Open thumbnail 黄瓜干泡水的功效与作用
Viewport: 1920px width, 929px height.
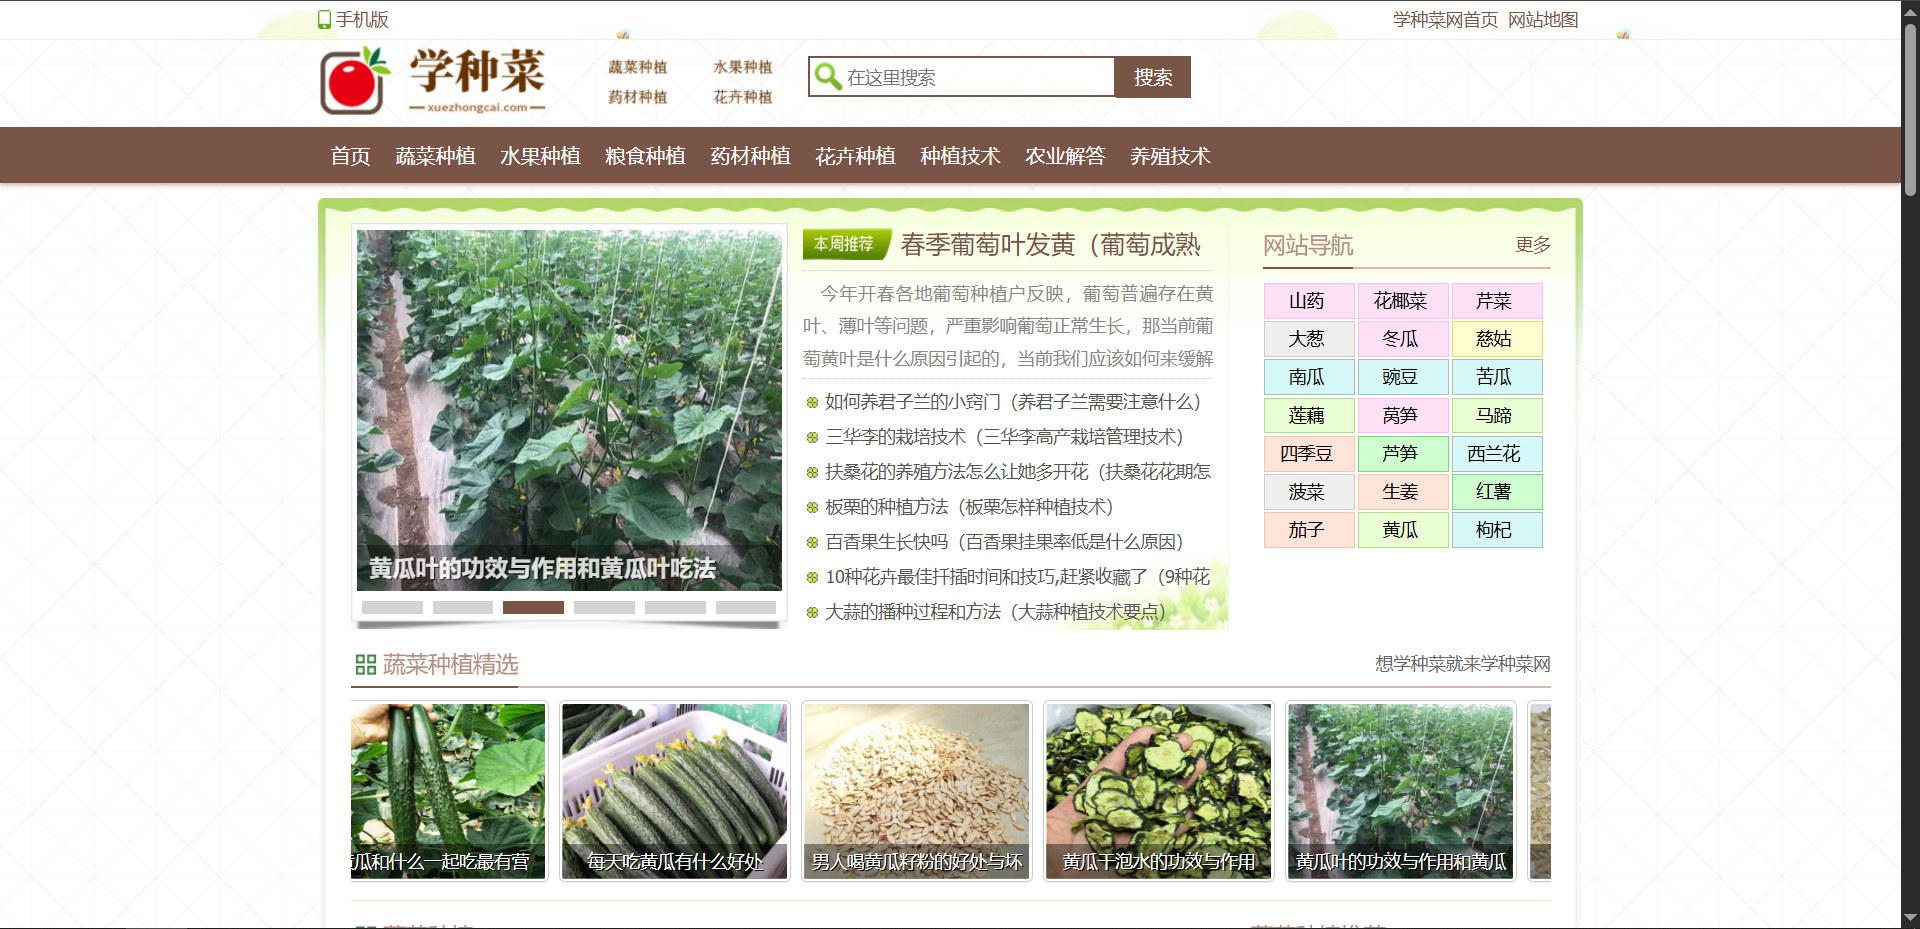coord(1159,791)
